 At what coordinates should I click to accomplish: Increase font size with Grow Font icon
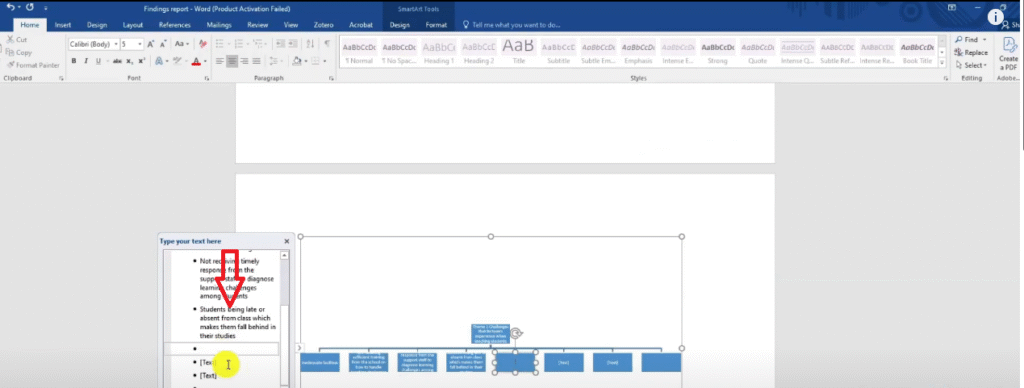tap(150, 44)
